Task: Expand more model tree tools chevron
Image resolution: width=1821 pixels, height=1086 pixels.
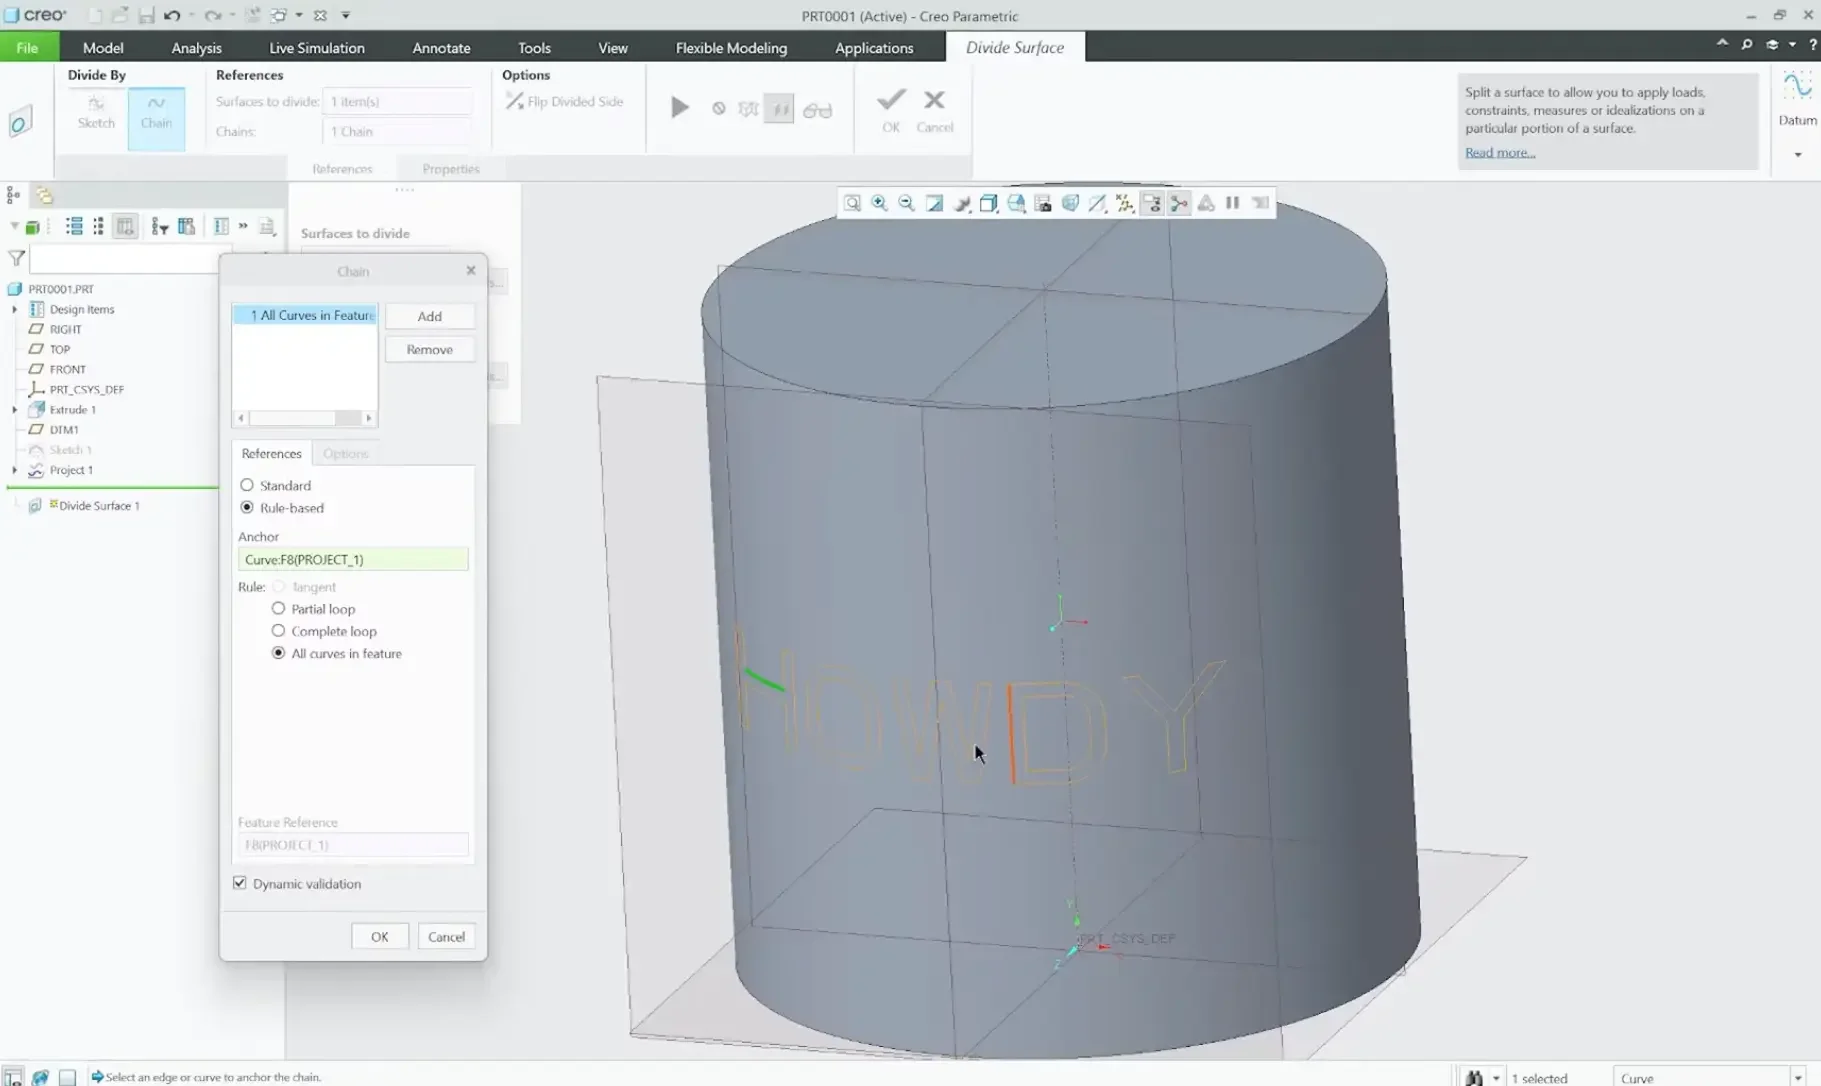Action: (243, 226)
